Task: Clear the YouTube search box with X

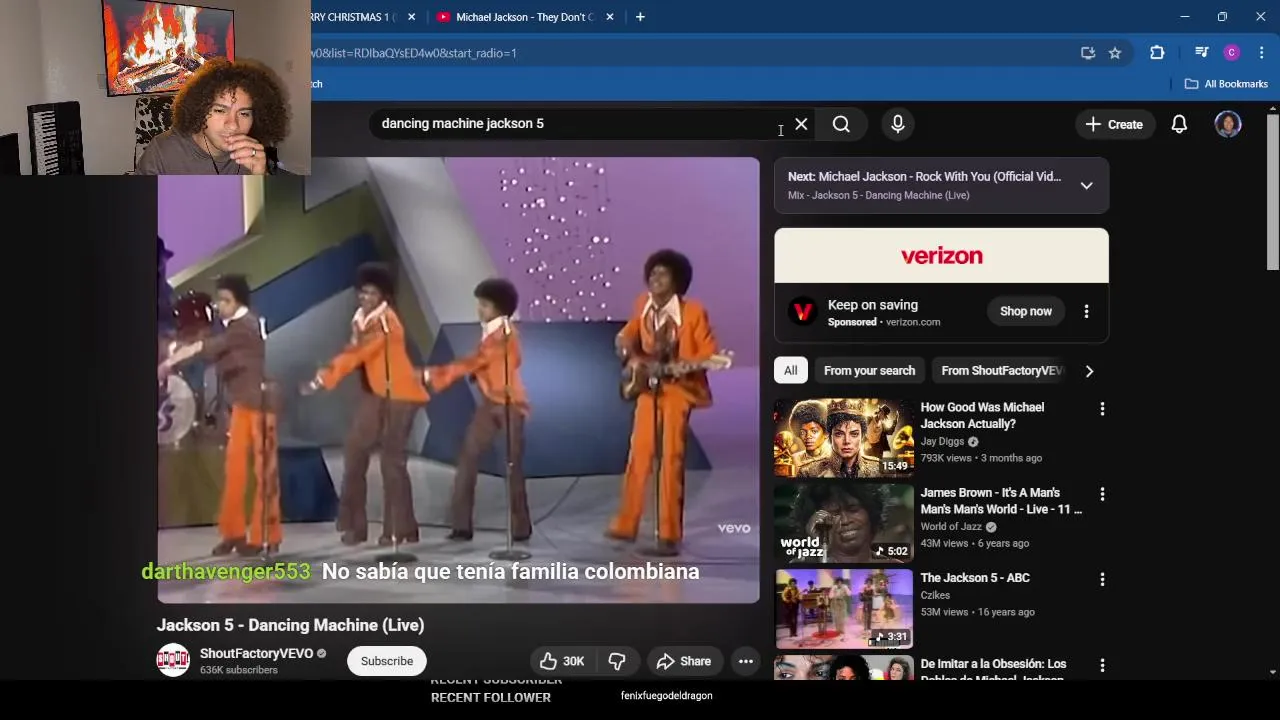Action: [x=801, y=124]
